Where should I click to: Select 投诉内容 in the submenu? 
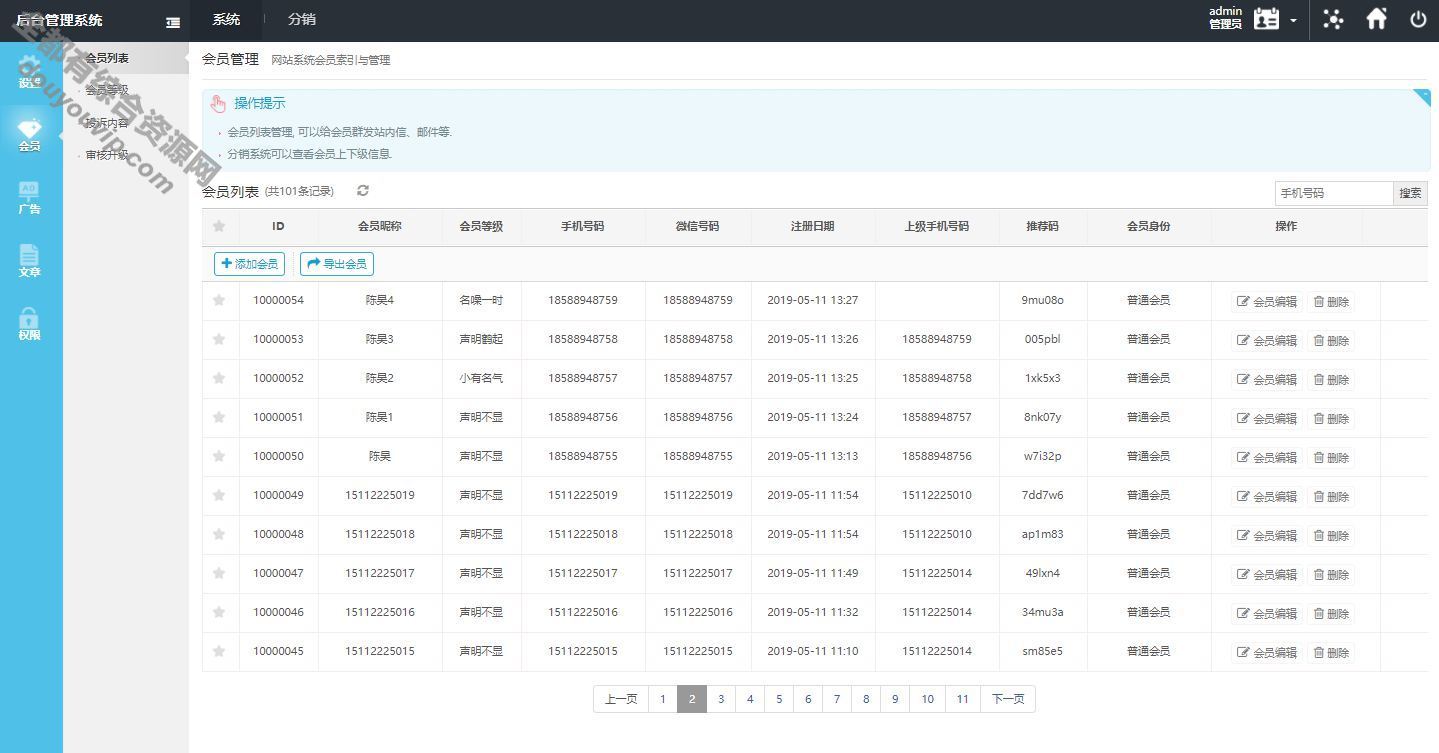tap(107, 123)
